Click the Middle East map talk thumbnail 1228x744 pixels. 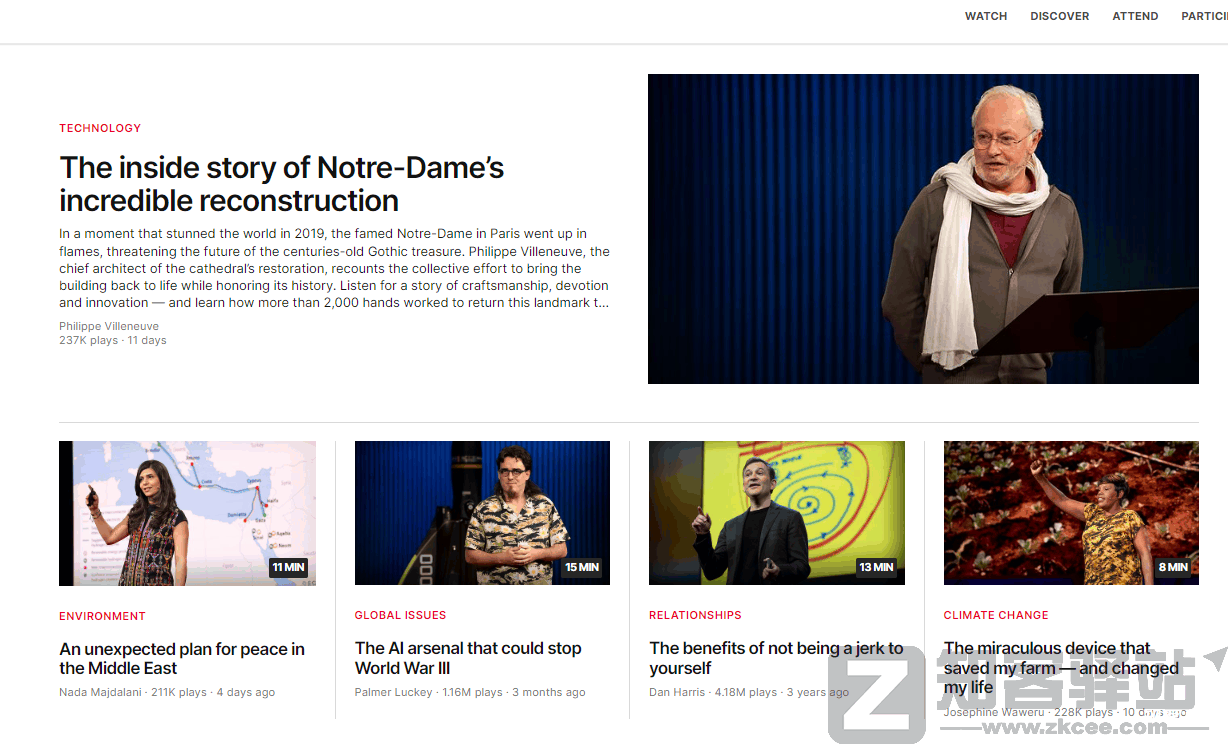(187, 513)
